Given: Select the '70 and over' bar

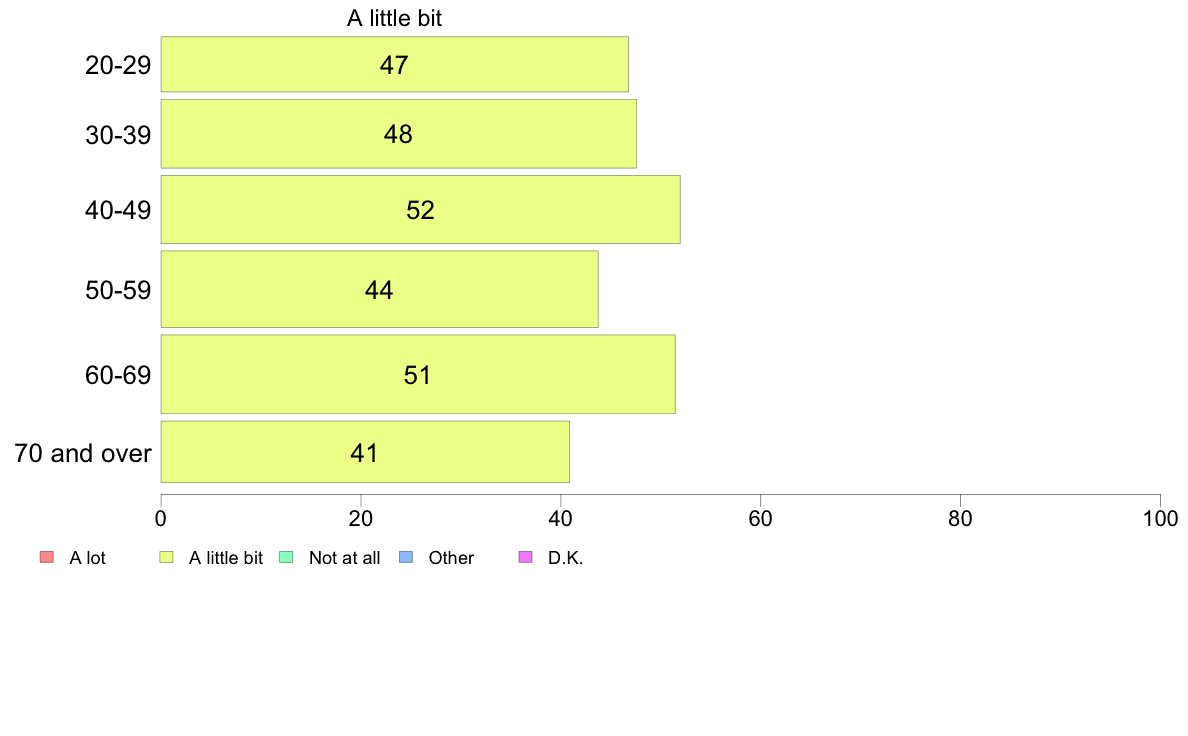Looking at the screenshot, I should (x=364, y=452).
